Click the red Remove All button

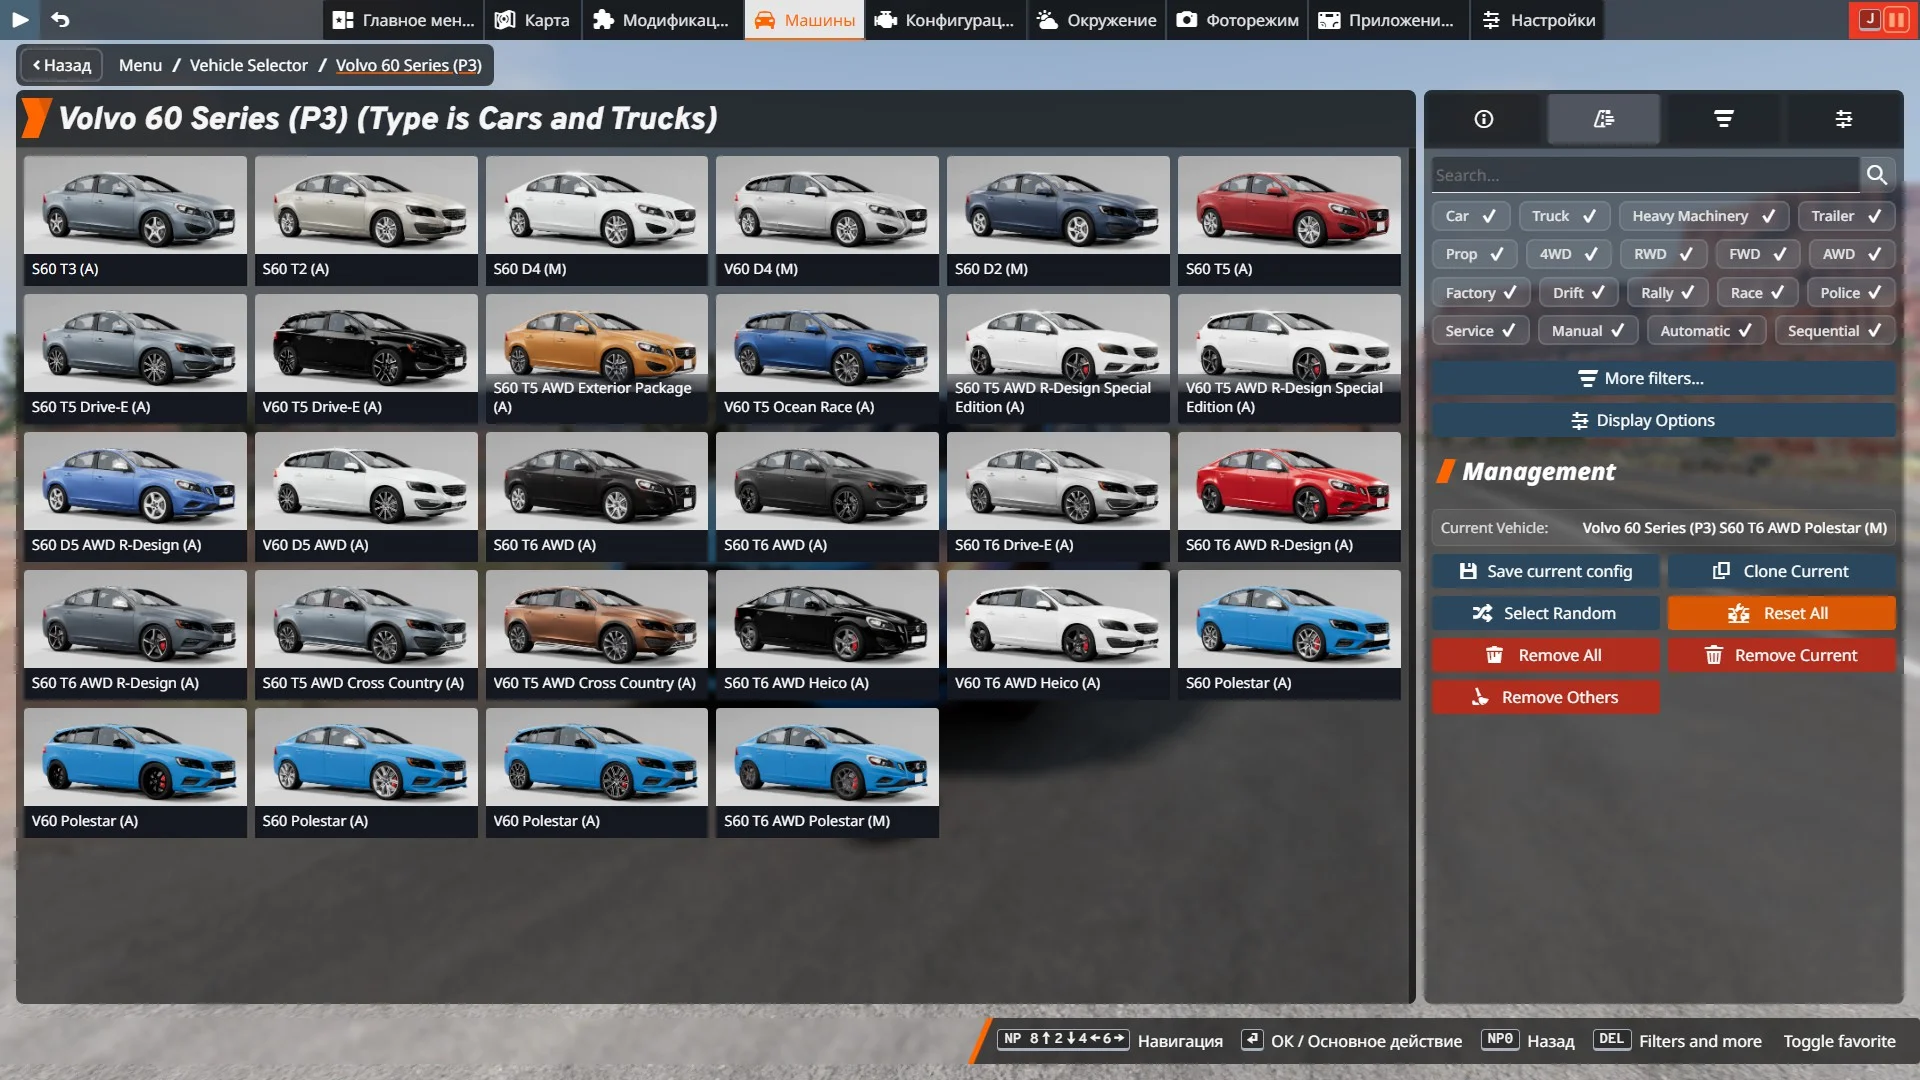(x=1545, y=655)
